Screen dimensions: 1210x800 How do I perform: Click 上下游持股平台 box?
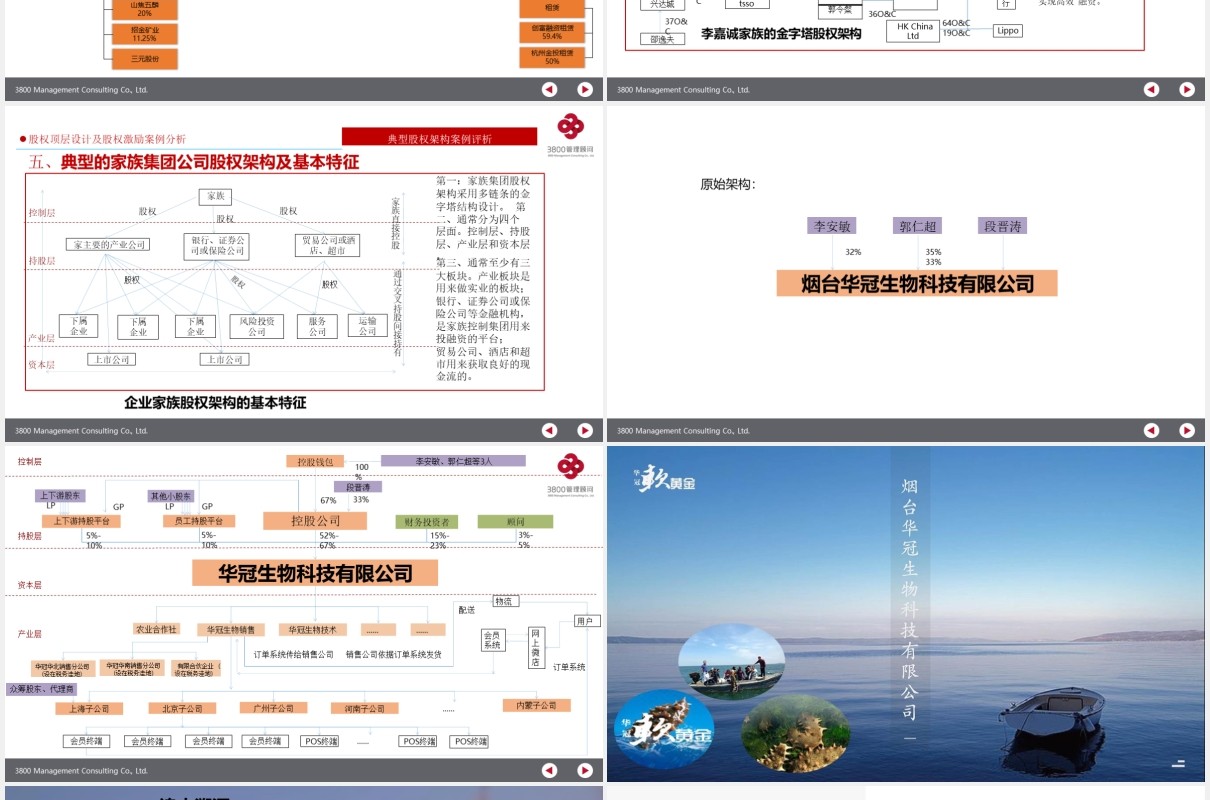(81, 521)
